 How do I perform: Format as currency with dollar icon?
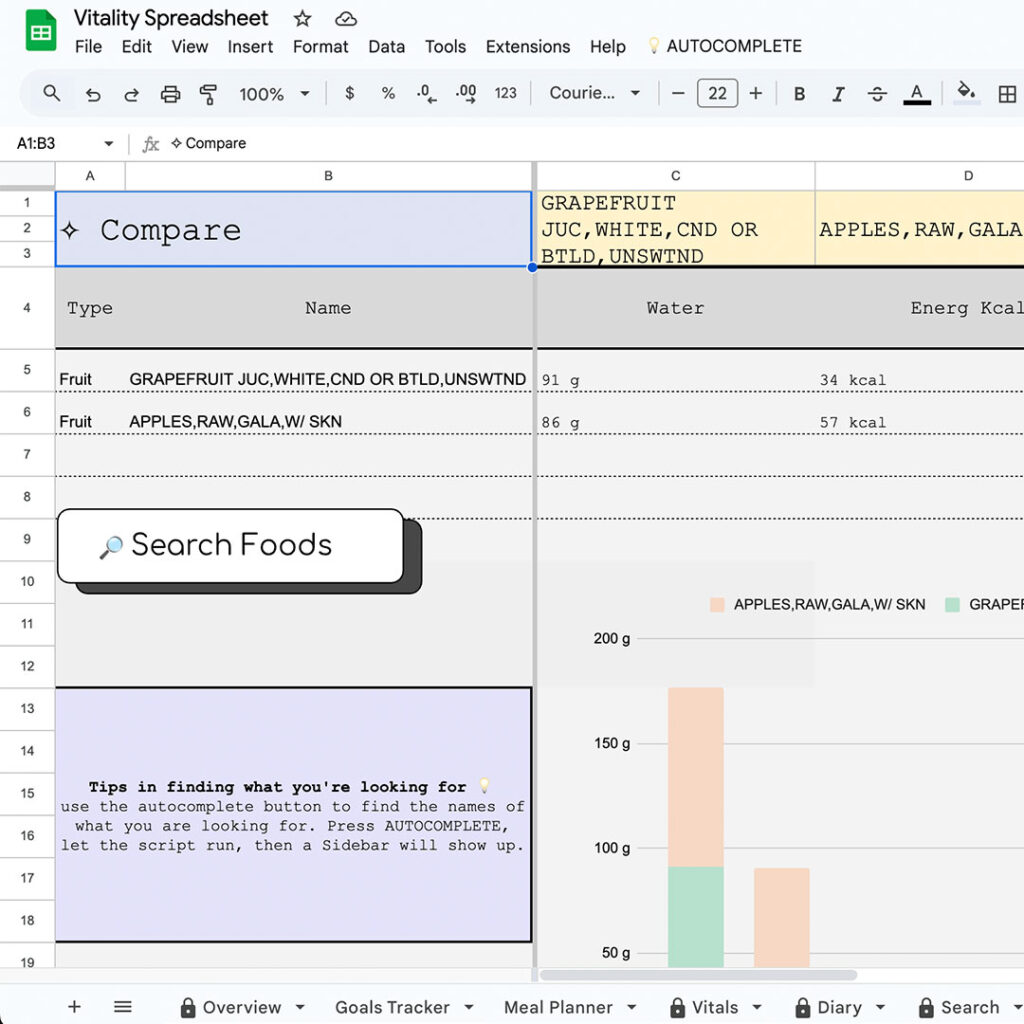349,93
